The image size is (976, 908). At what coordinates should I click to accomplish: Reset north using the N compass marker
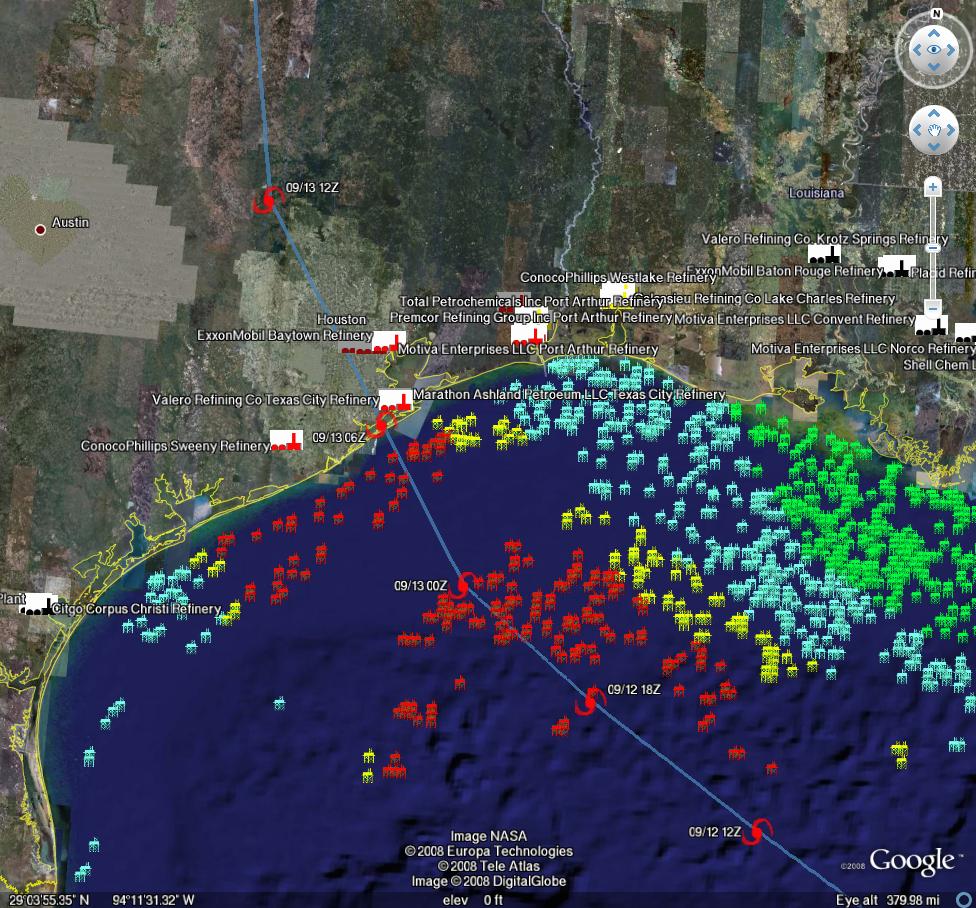[x=936, y=14]
